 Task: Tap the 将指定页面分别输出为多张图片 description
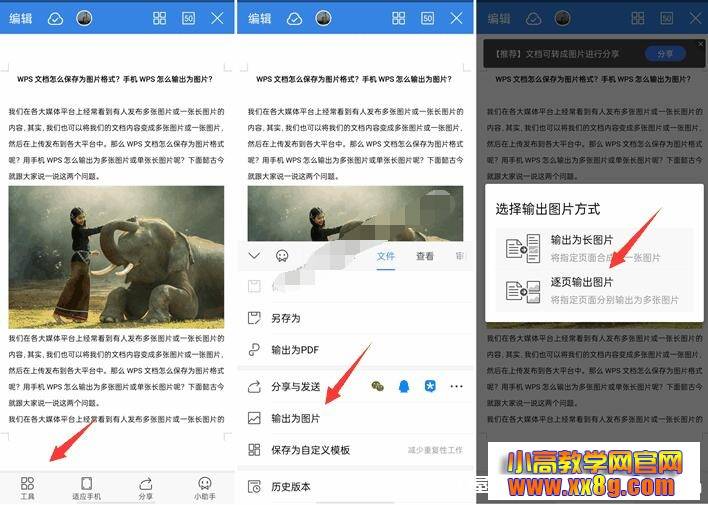[x=615, y=300]
